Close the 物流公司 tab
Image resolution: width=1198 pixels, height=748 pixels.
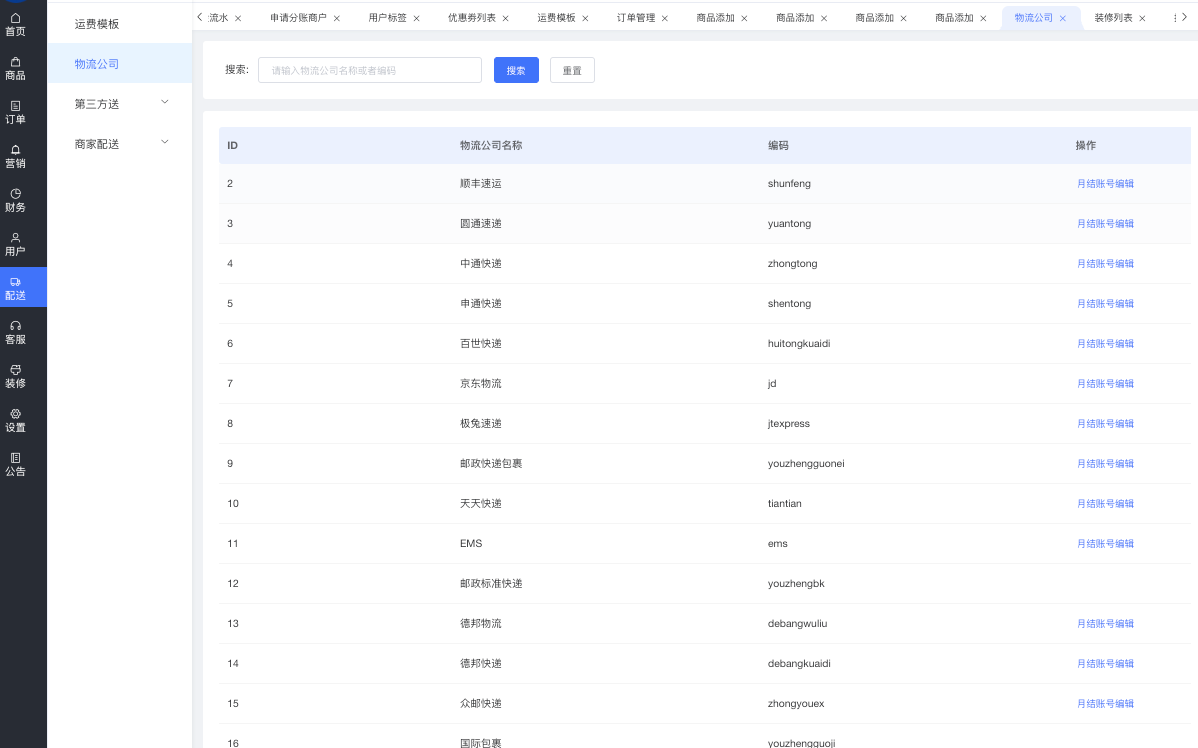[1063, 18]
